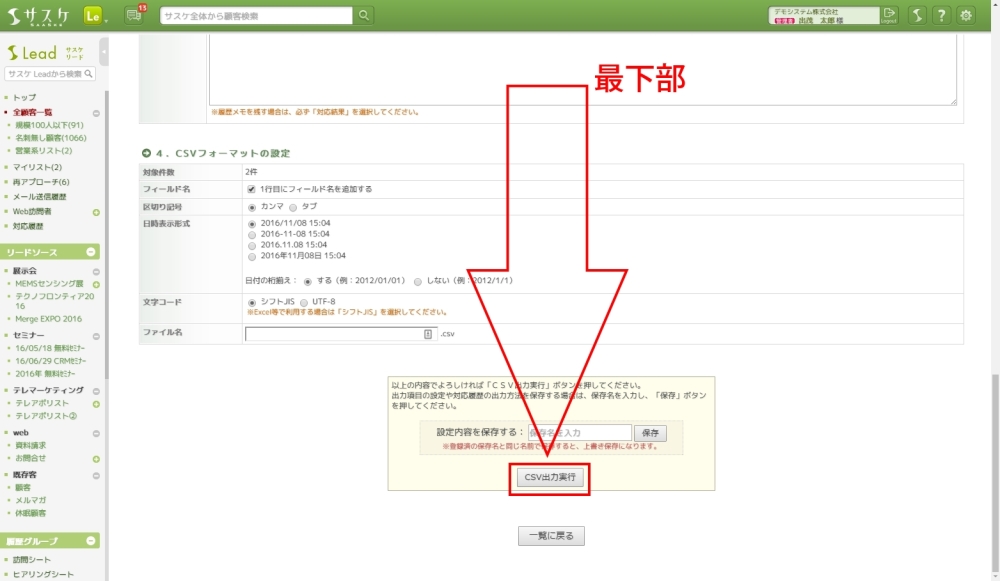Click the Saaske S logo icon in header

(916, 15)
